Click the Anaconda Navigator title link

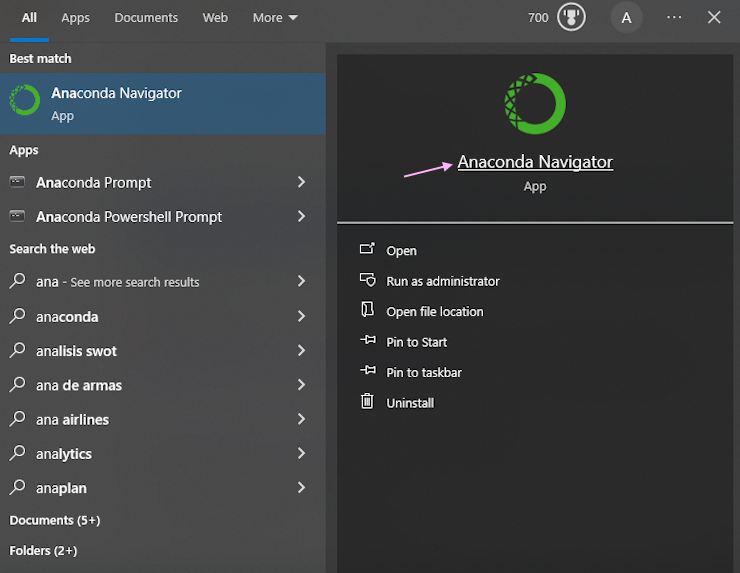tap(535, 162)
